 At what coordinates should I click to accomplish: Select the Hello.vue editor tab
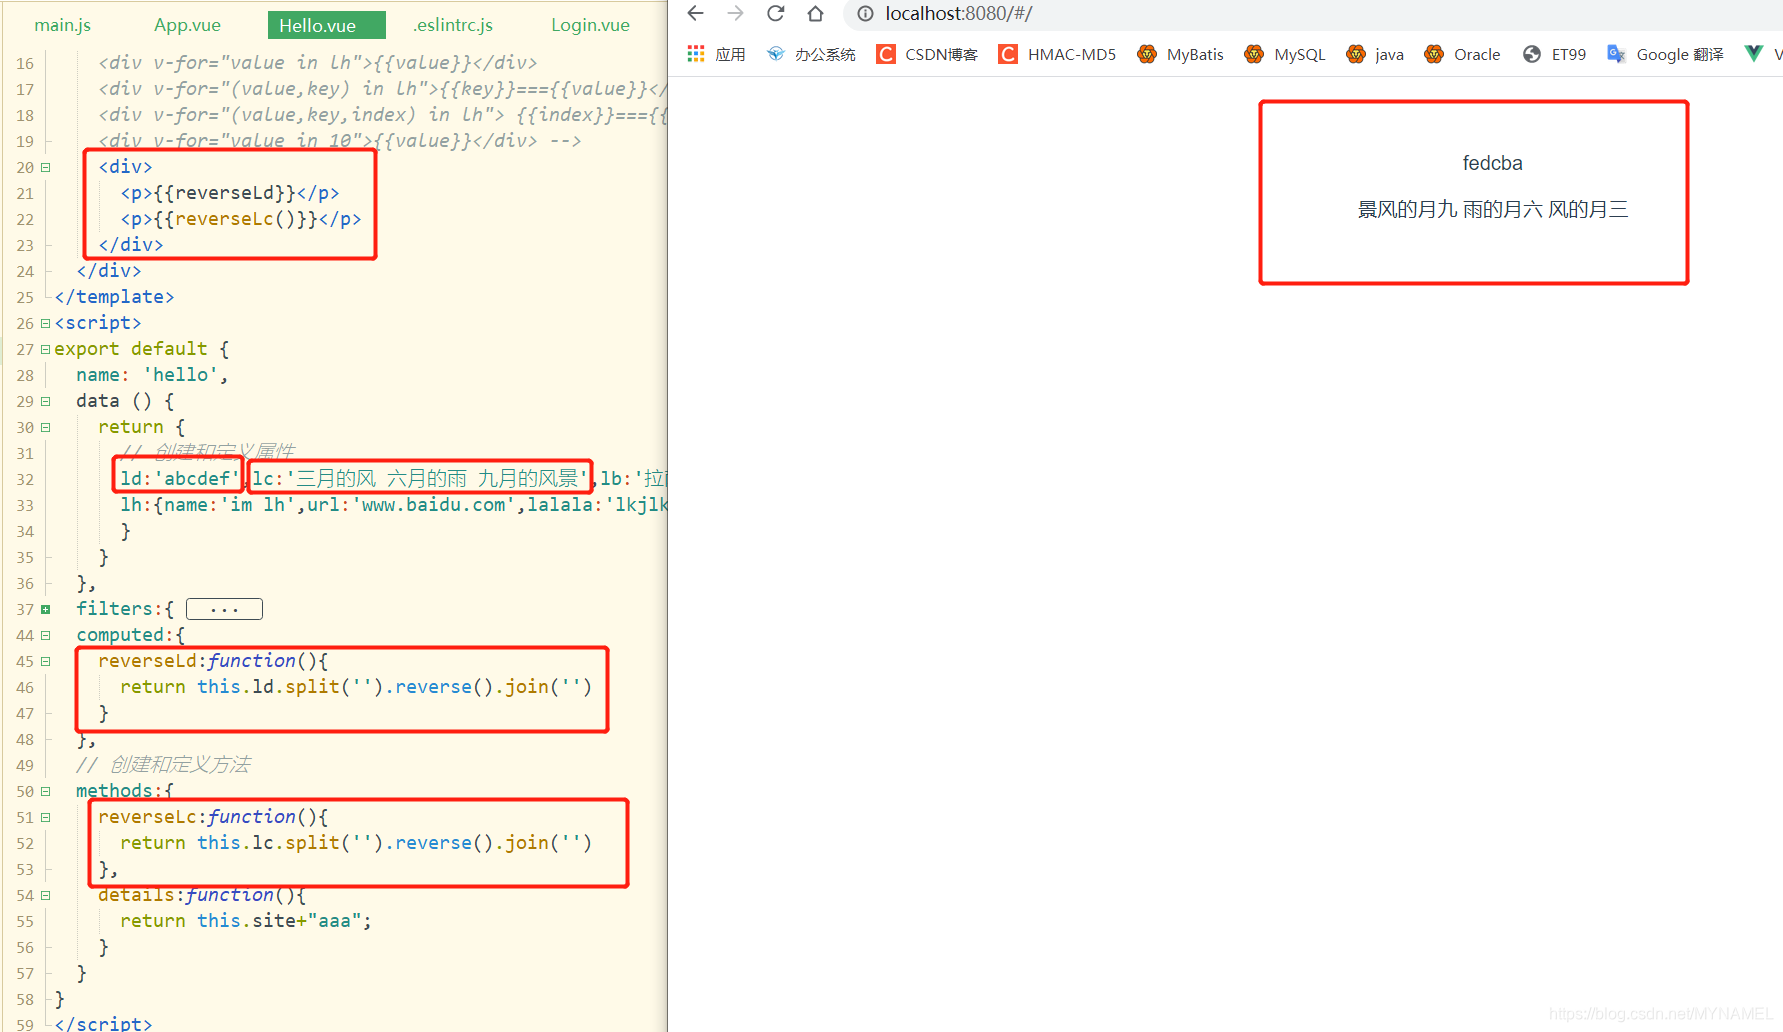tap(326, 25)
